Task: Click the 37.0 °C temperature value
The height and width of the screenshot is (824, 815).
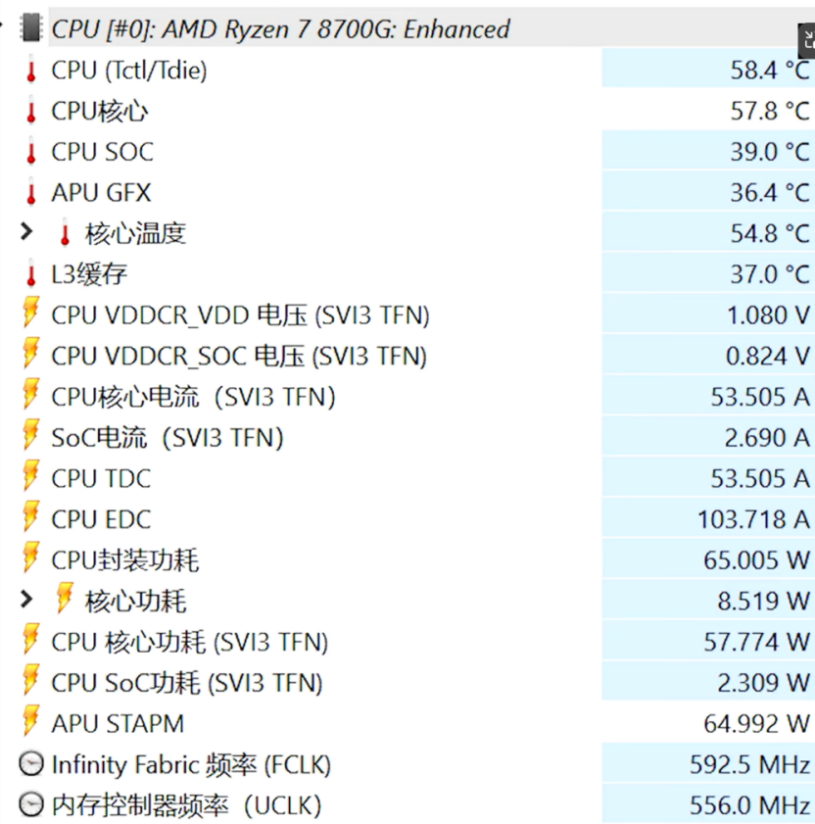Action: [770, 274]
